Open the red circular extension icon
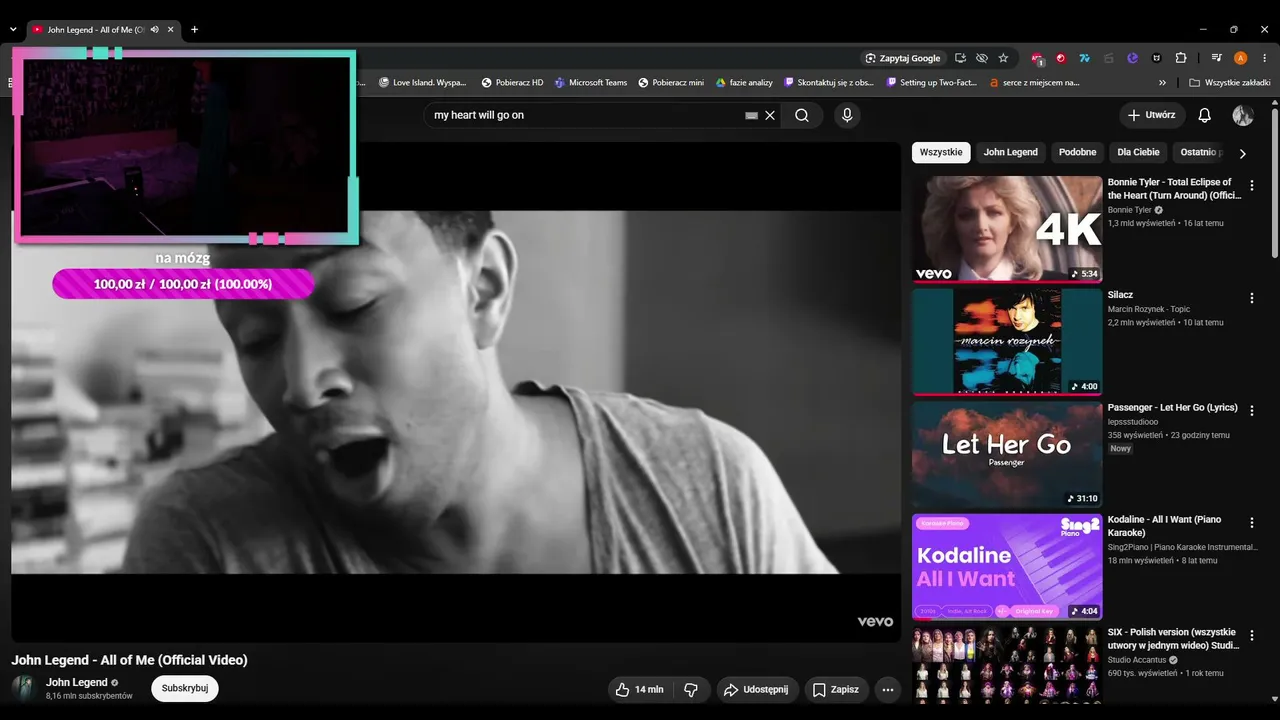1280x720 pixels. [1061, 58]
